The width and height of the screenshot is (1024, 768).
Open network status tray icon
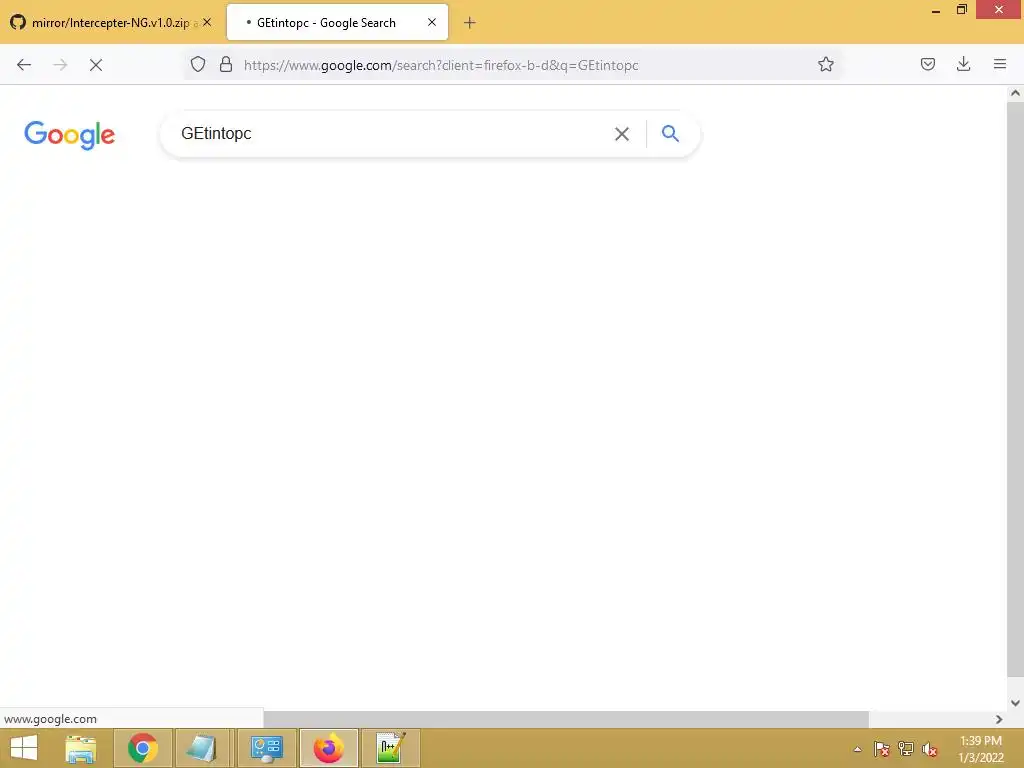point(906,749)
